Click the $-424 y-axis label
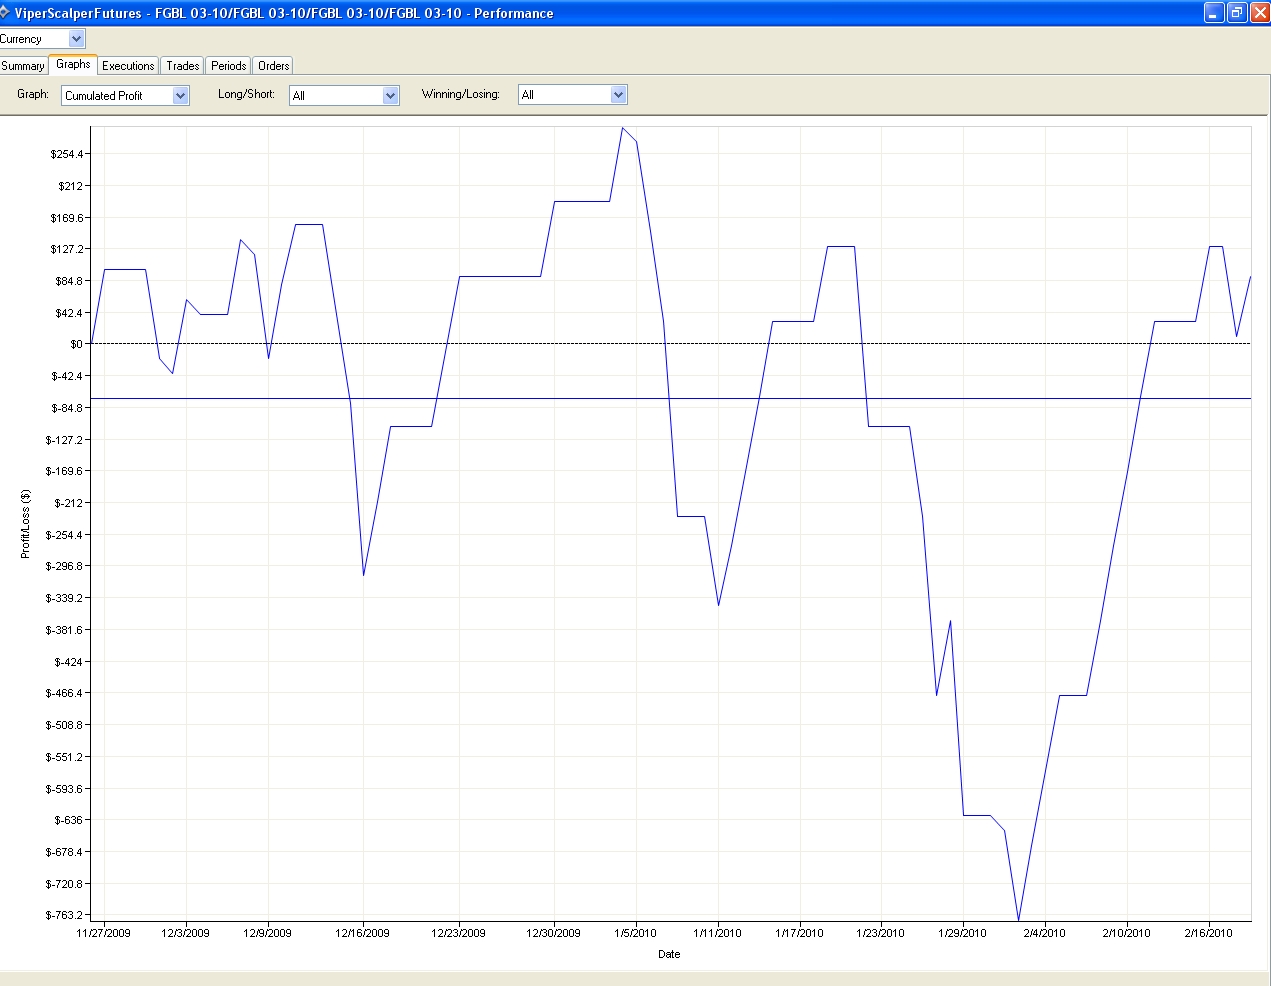The image size is (1271, 986). [x=69, y=662]
